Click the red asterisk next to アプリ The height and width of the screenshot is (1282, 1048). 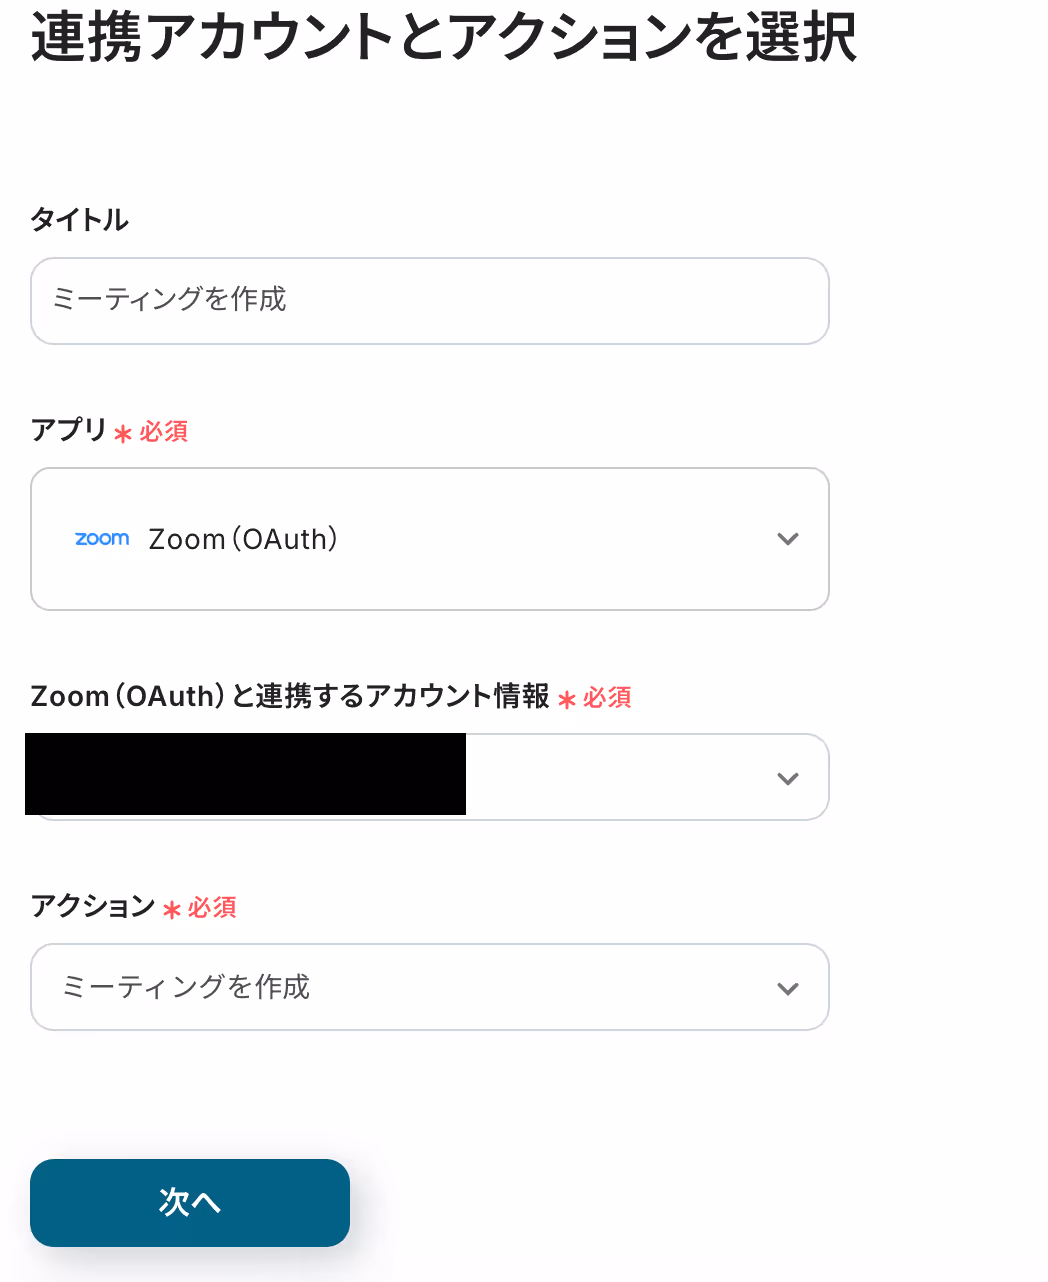click(x=123, y=433)
